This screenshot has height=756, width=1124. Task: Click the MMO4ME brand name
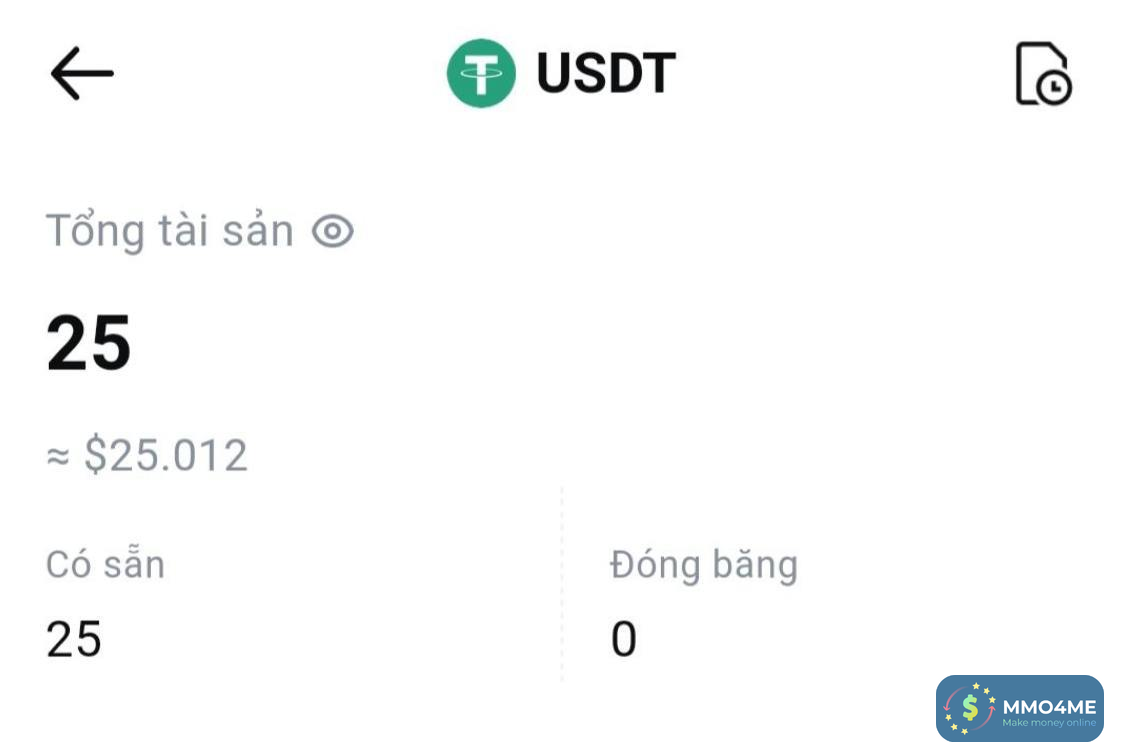(x=1049, y=705)
